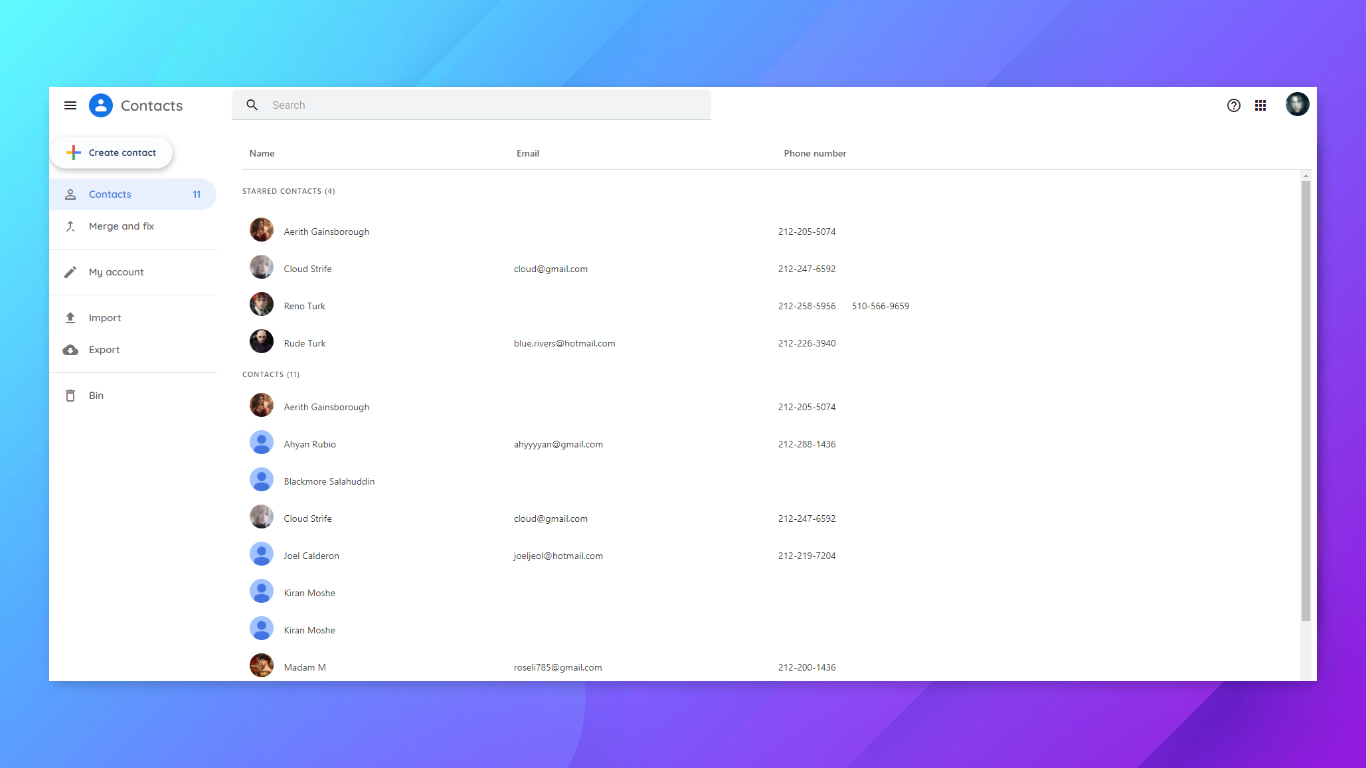Click starred Cloud Strife's avatar

point(261,267)
